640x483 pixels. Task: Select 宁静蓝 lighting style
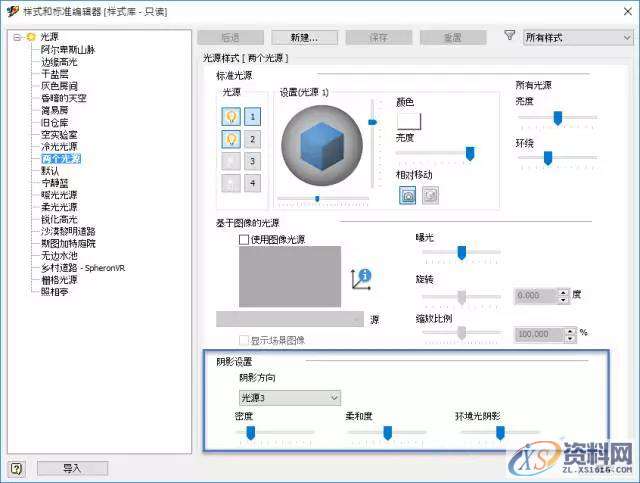point(55,183)
